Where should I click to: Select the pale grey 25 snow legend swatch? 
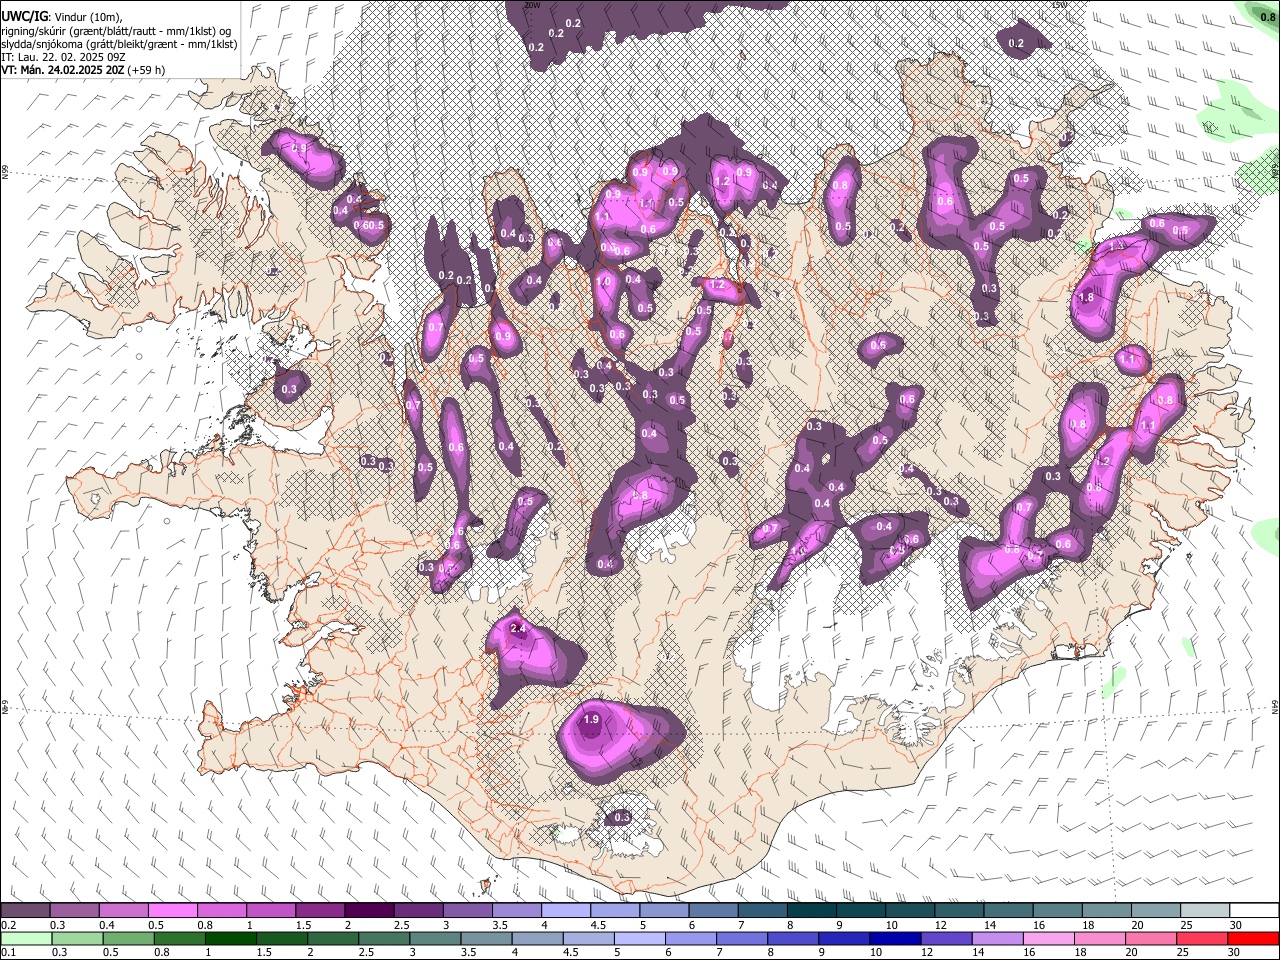[1206, 911]
